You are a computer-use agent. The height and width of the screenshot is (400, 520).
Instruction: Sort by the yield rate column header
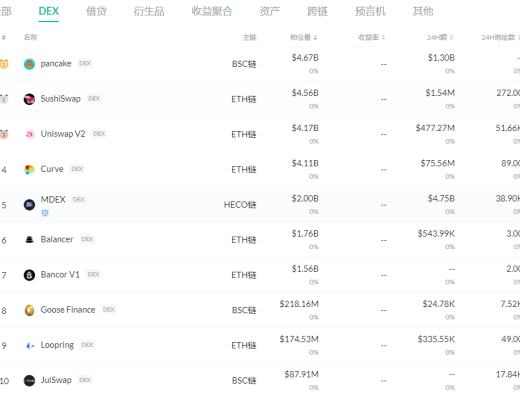371,37
